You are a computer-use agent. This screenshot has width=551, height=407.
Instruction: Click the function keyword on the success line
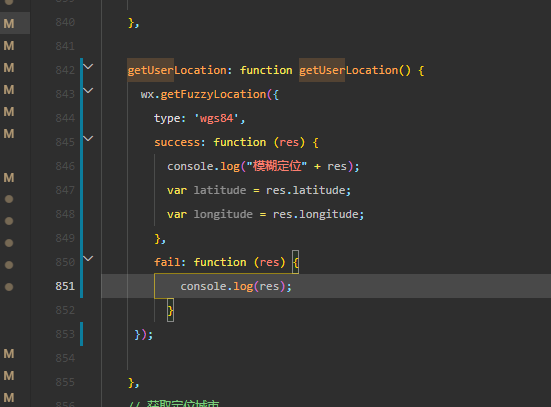click(240, 142)
